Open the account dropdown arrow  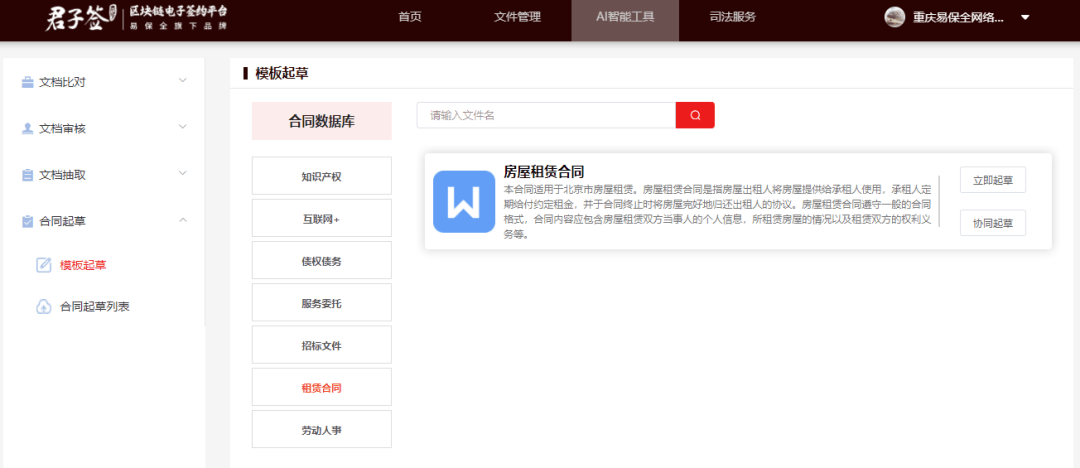coord(1025,18)
